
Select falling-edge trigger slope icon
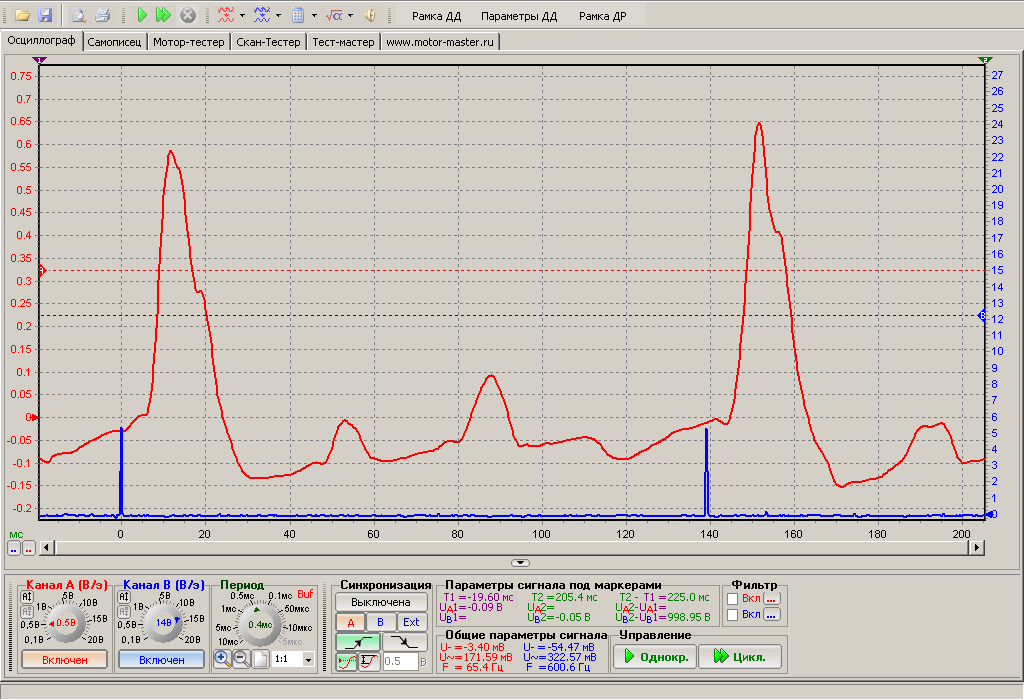(405, 643)
